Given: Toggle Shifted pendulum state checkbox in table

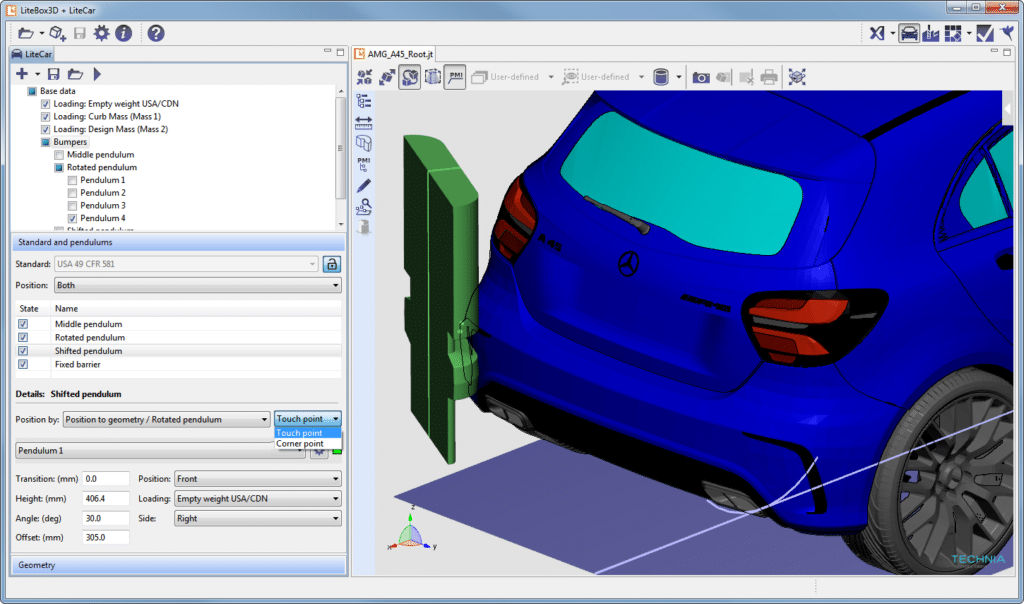Looking at the screenshot, I should [x=24, y=351].
